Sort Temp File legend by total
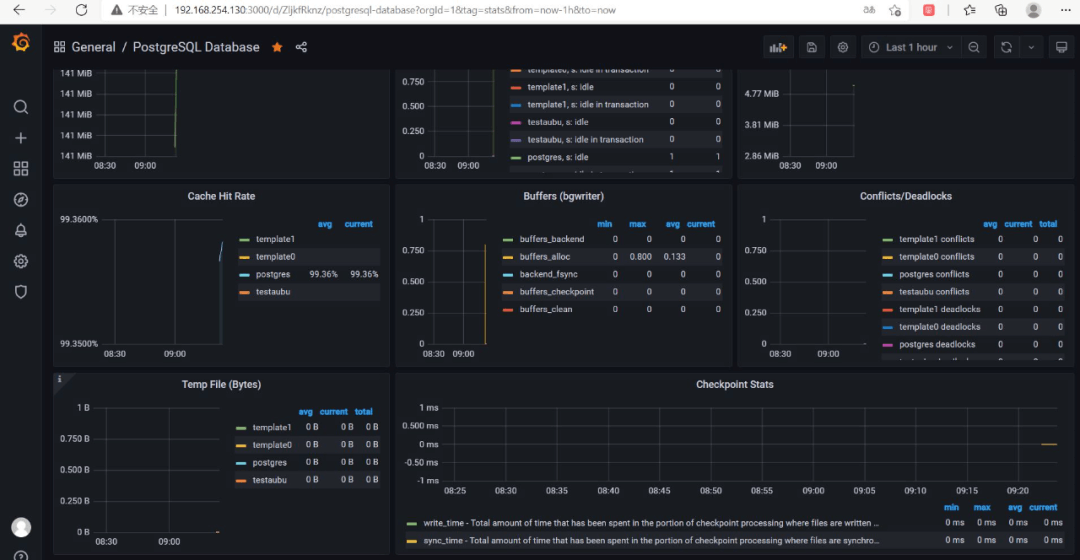Viewport: 1080px width, 560px height. pyautogui.click(x=364, y=412)
